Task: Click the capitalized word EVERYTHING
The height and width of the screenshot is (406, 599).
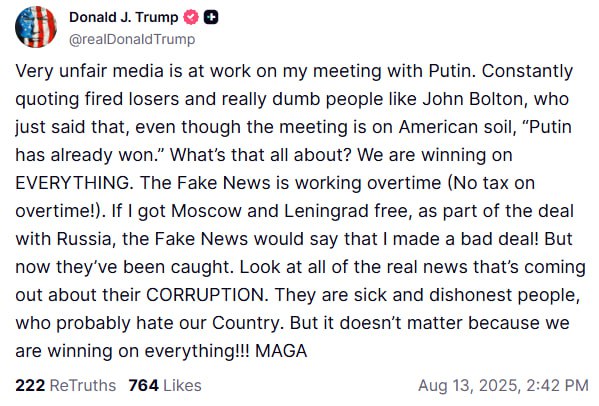Action: 74,183
